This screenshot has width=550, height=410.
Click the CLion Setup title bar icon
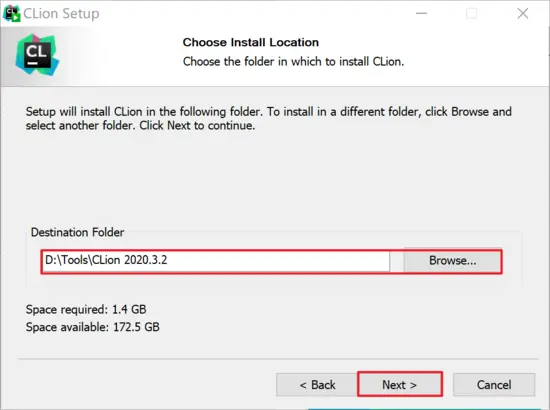pos(12,13)
